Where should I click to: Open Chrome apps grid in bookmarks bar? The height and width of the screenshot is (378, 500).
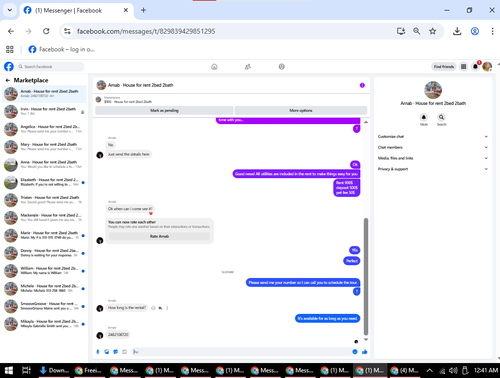[x=10, y=49]
